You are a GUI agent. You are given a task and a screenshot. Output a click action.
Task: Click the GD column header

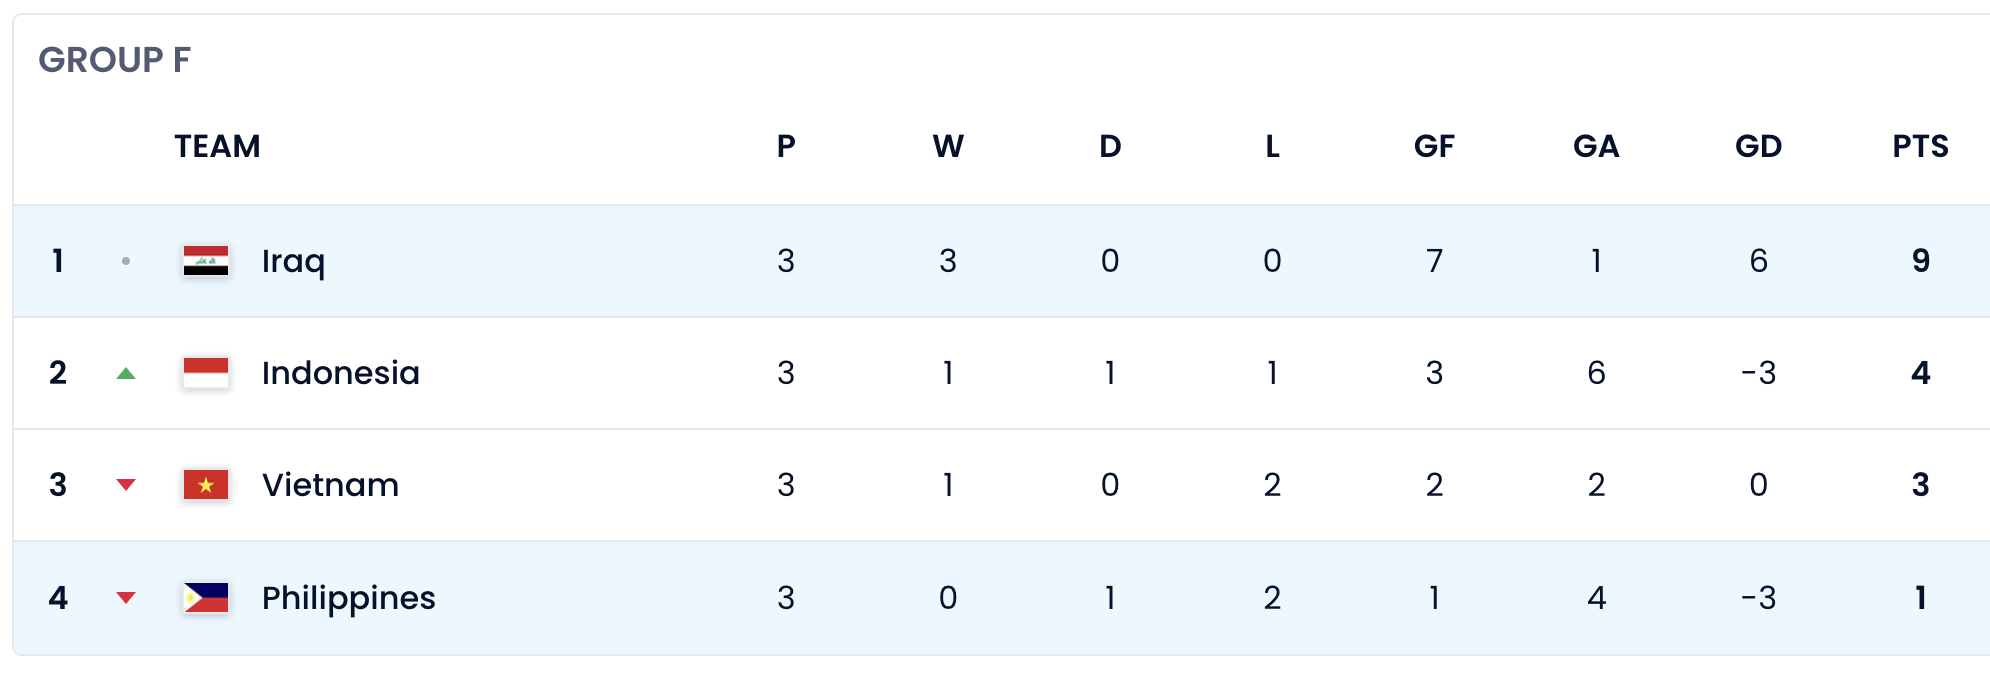point(1758,147)
